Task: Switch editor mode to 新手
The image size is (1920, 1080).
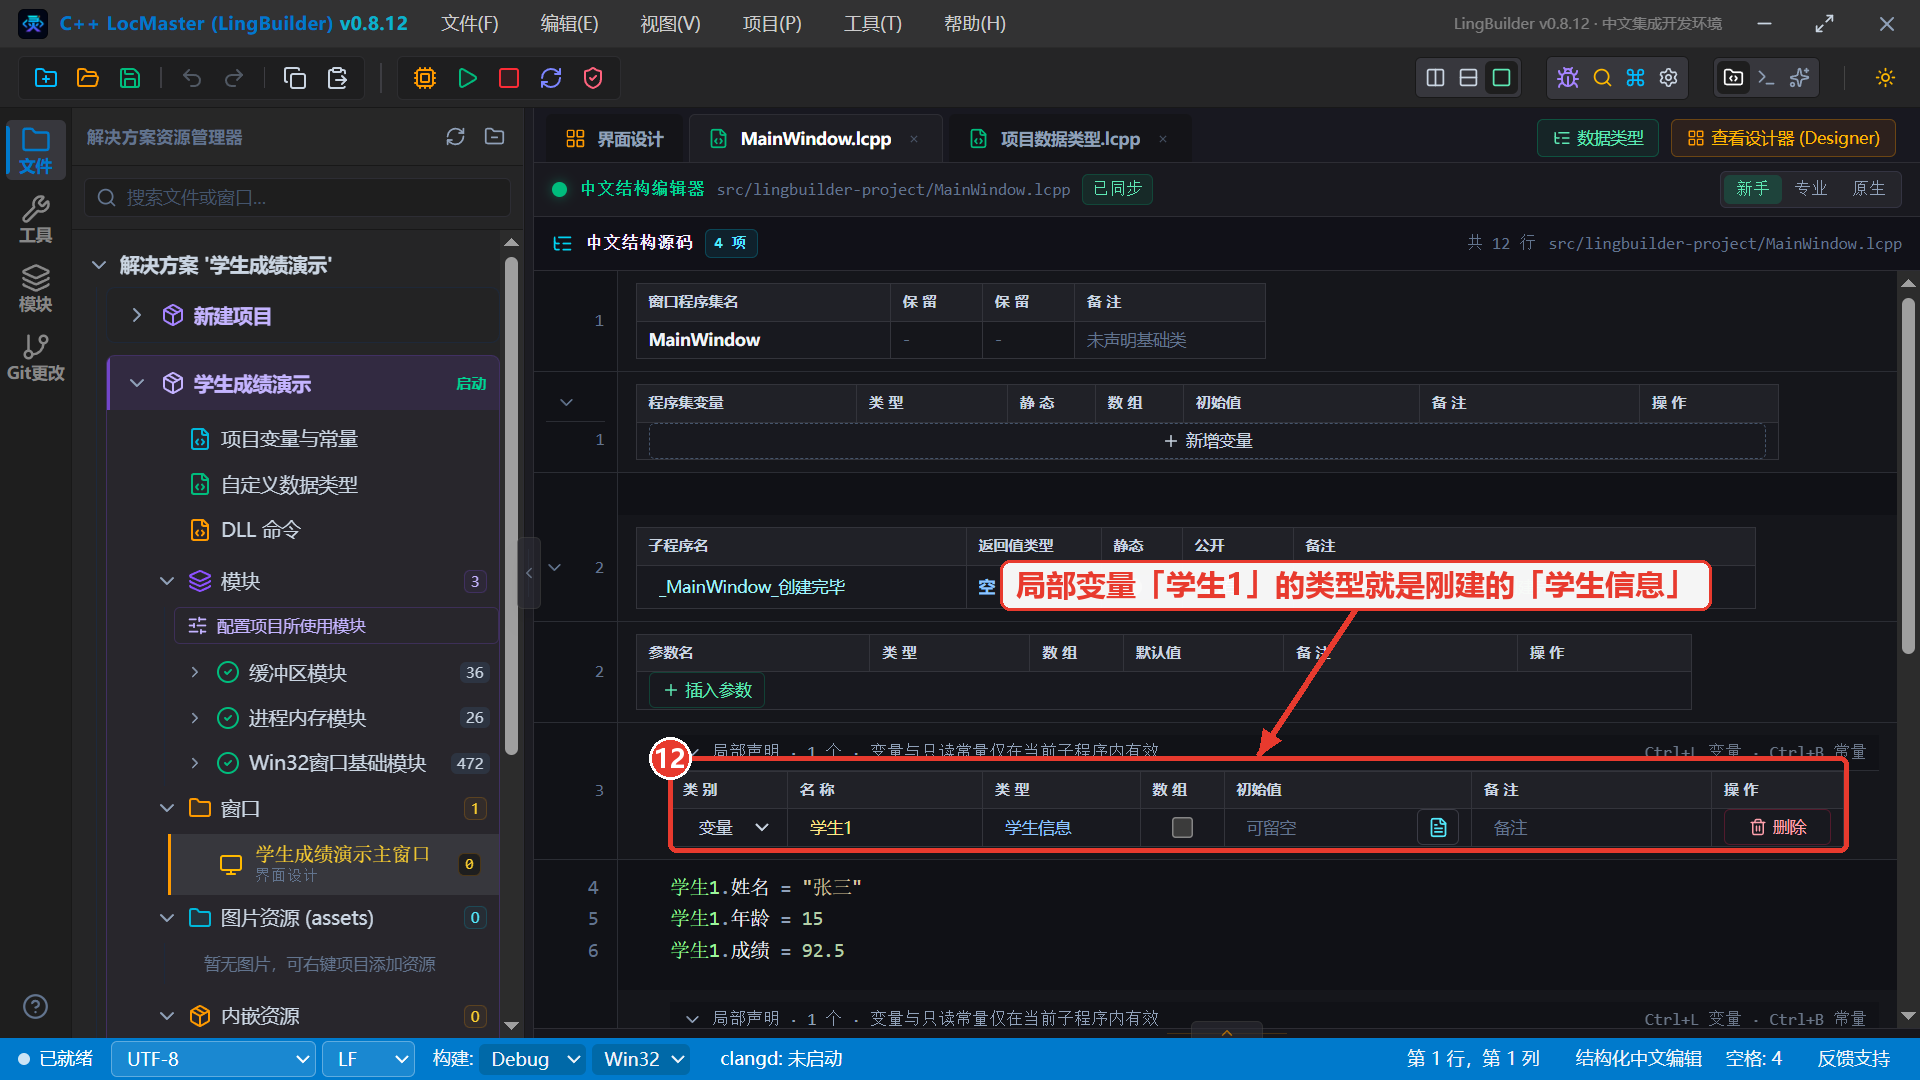Action: point(1752,189)
